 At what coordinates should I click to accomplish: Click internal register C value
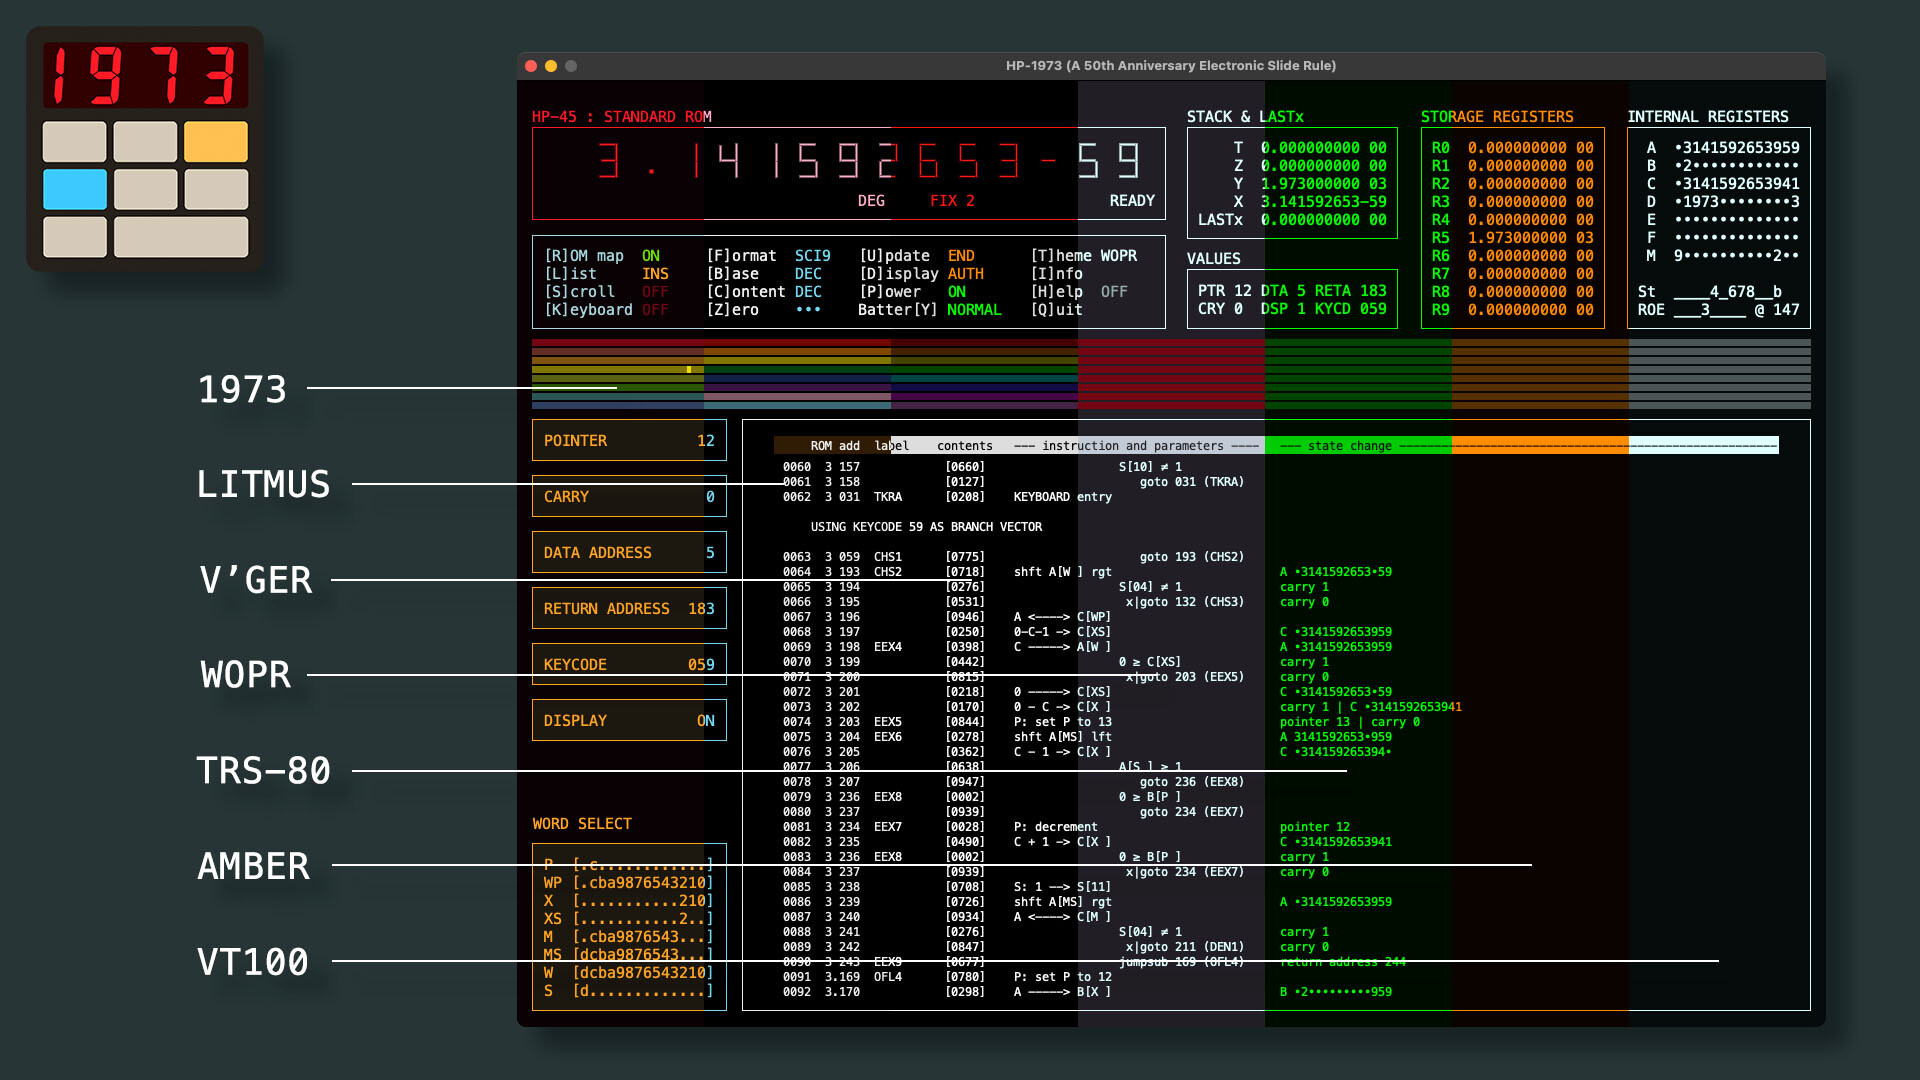click(x=1737, y=184)
